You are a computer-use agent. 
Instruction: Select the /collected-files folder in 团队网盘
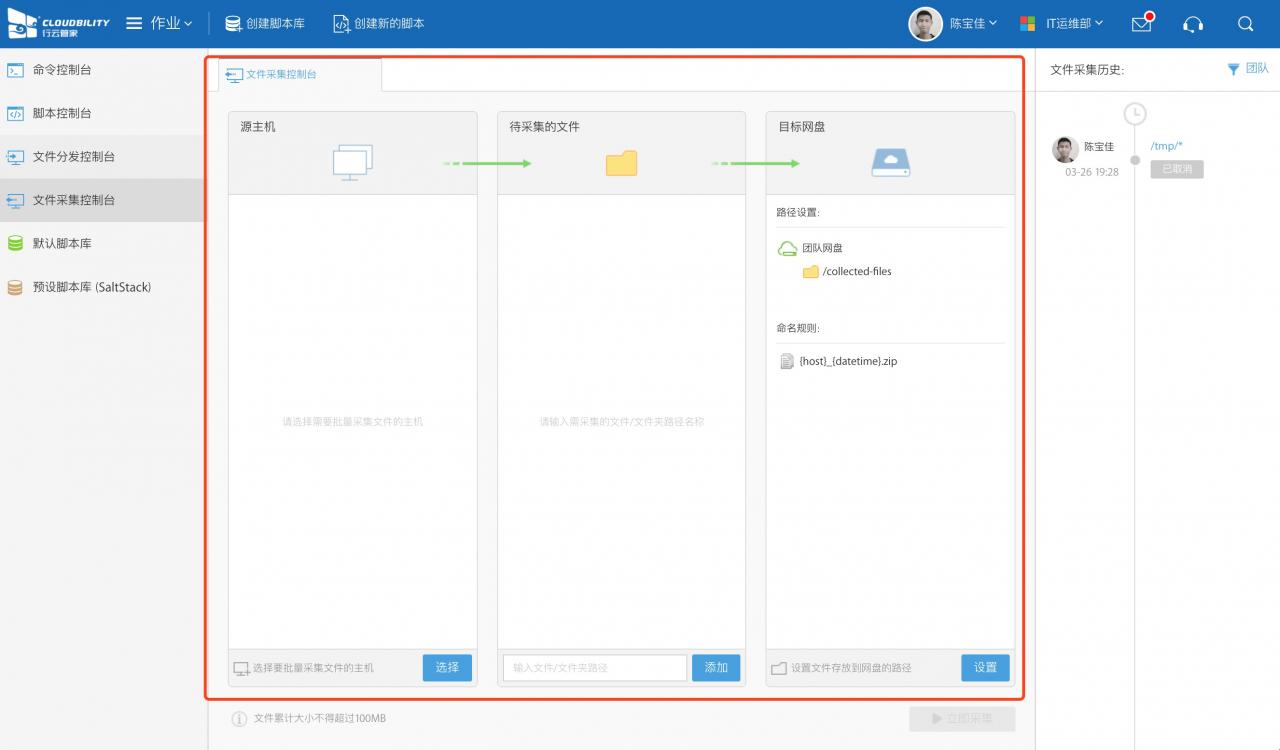point(856,271)
